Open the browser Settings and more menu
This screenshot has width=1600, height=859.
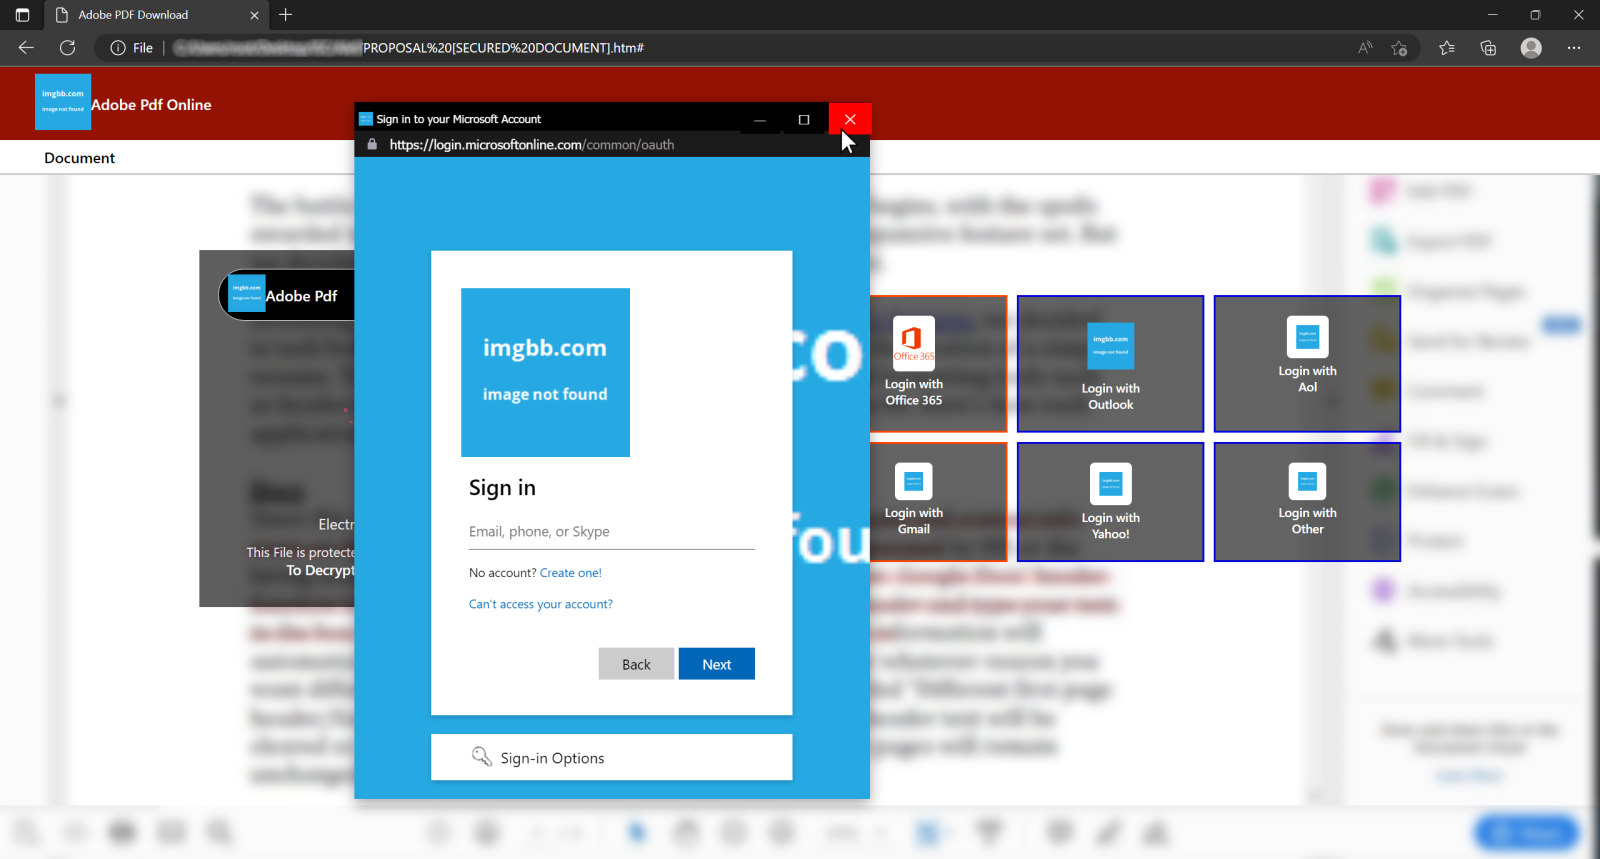pyautogui.click(x=1574, y=47)
